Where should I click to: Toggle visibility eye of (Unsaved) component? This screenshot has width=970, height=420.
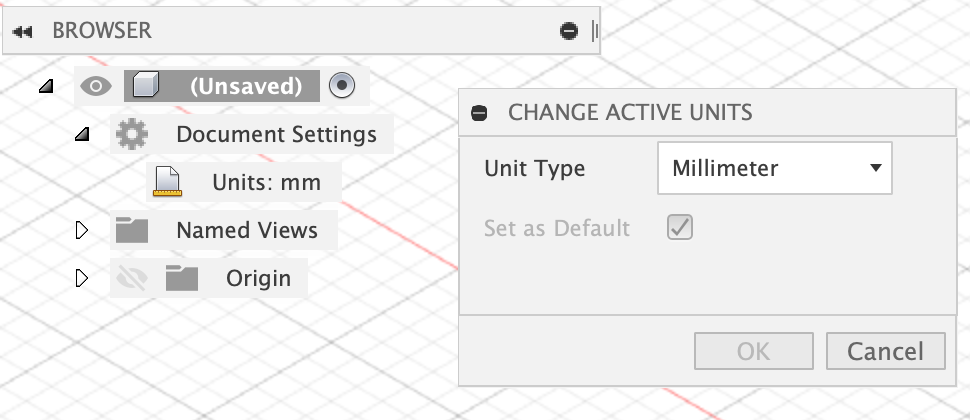tap(96, 86)
